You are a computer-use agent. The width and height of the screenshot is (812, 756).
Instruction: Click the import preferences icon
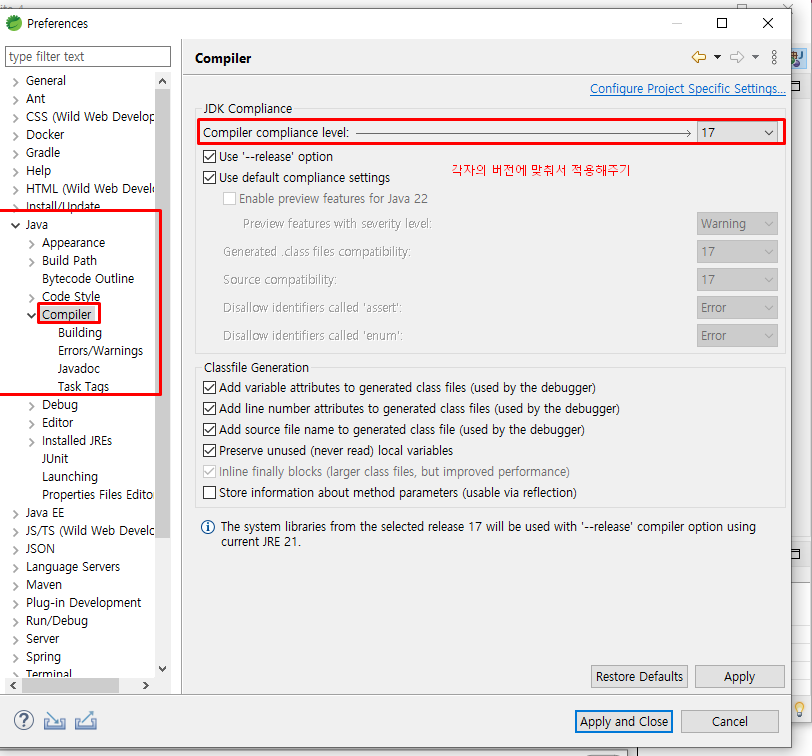(x=54, y=721)
